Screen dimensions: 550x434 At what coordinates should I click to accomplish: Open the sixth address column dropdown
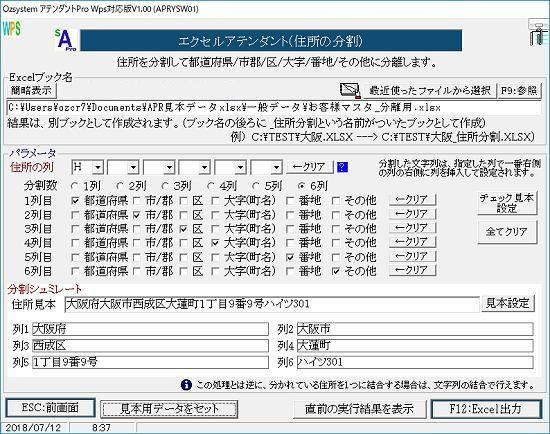click(276, 167)
